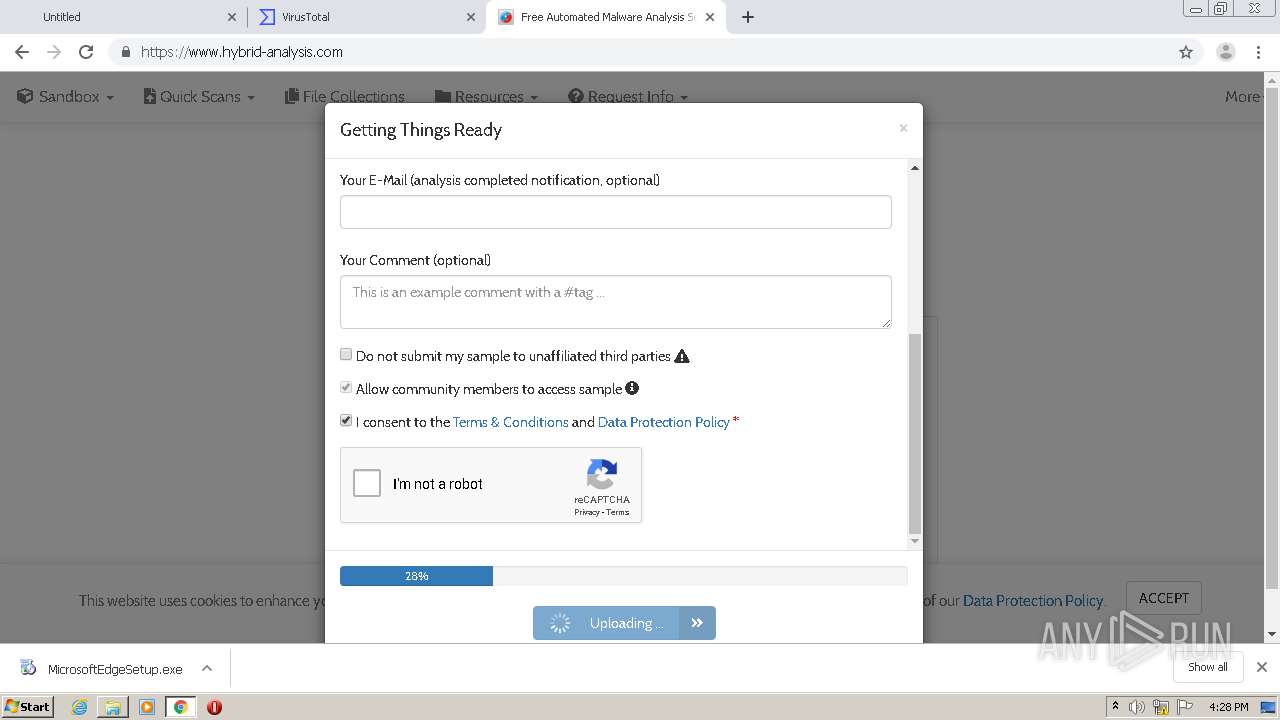Click the dialog scroll-down arrow
1280x720 pixels.
[914, 541]
